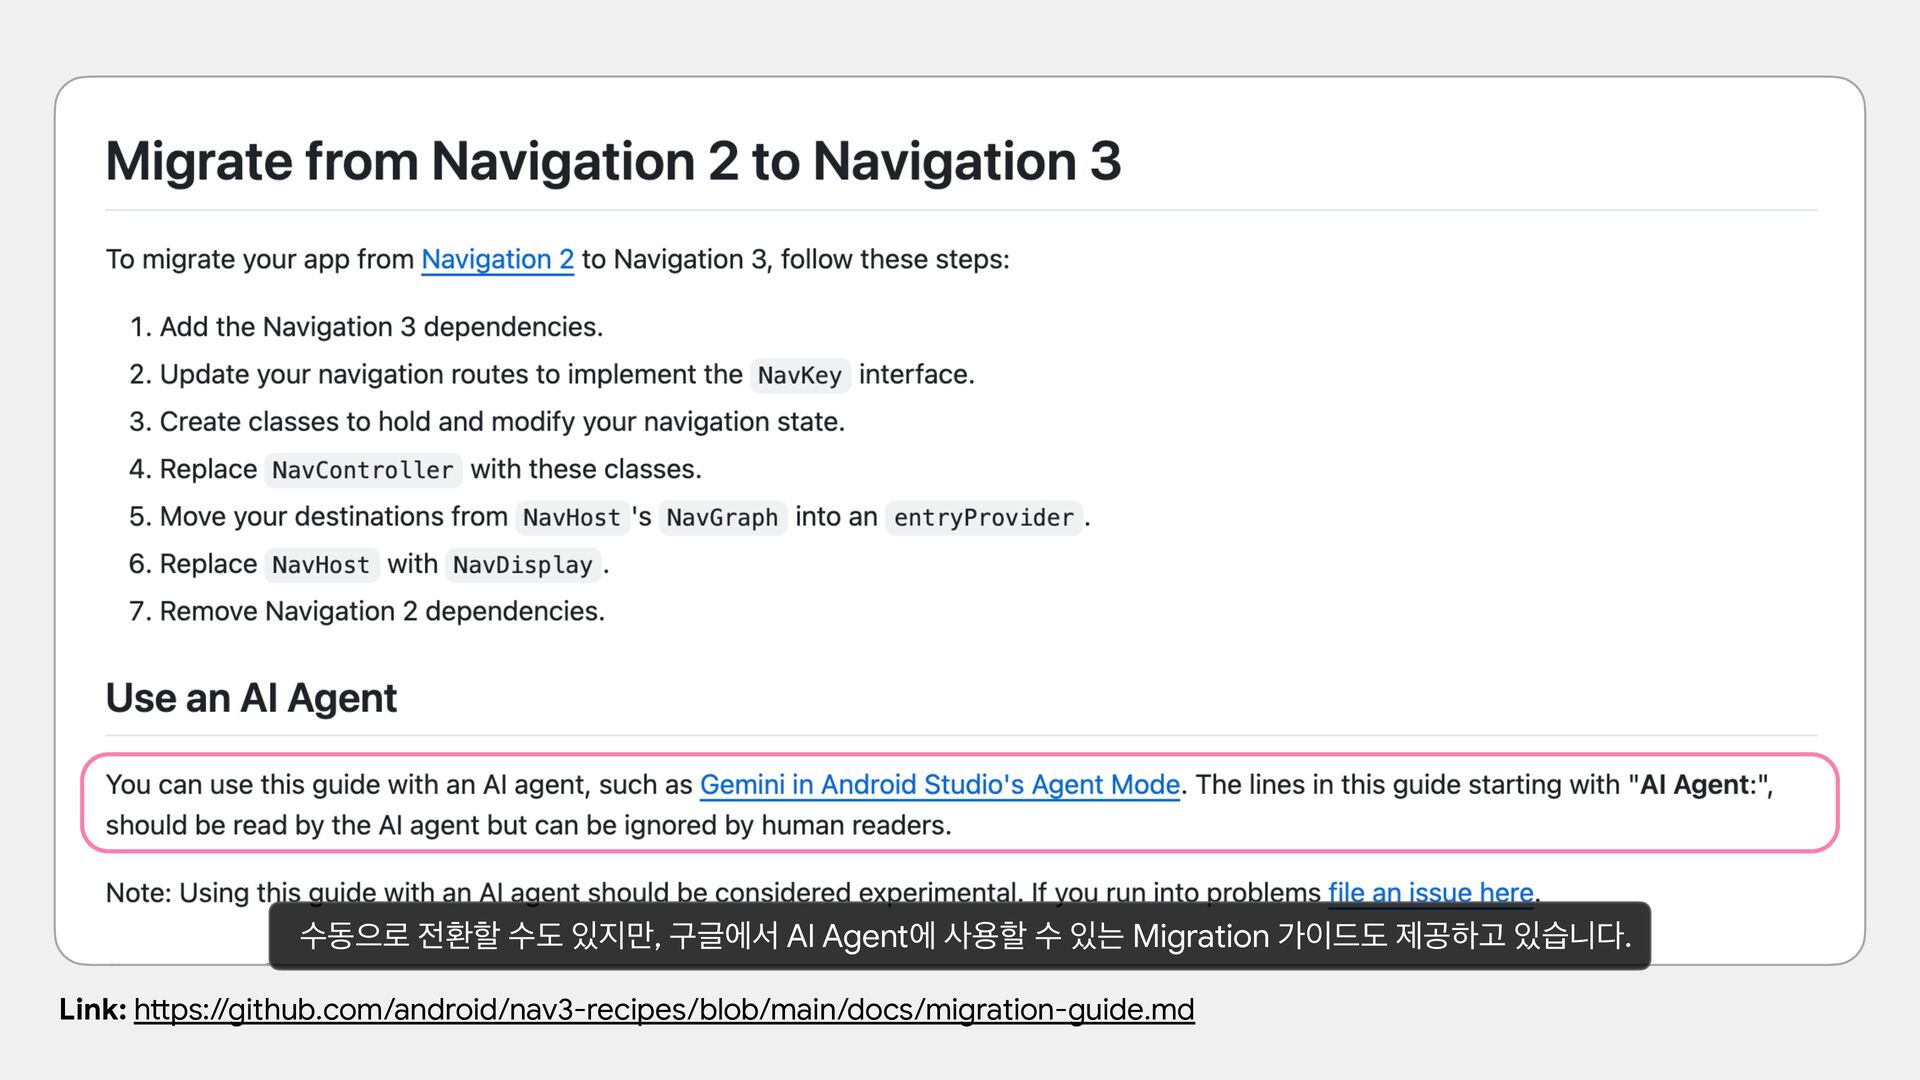The image size is (1920, 1080).
Task: Click the NavHost code in step 5
Action: 571,518
